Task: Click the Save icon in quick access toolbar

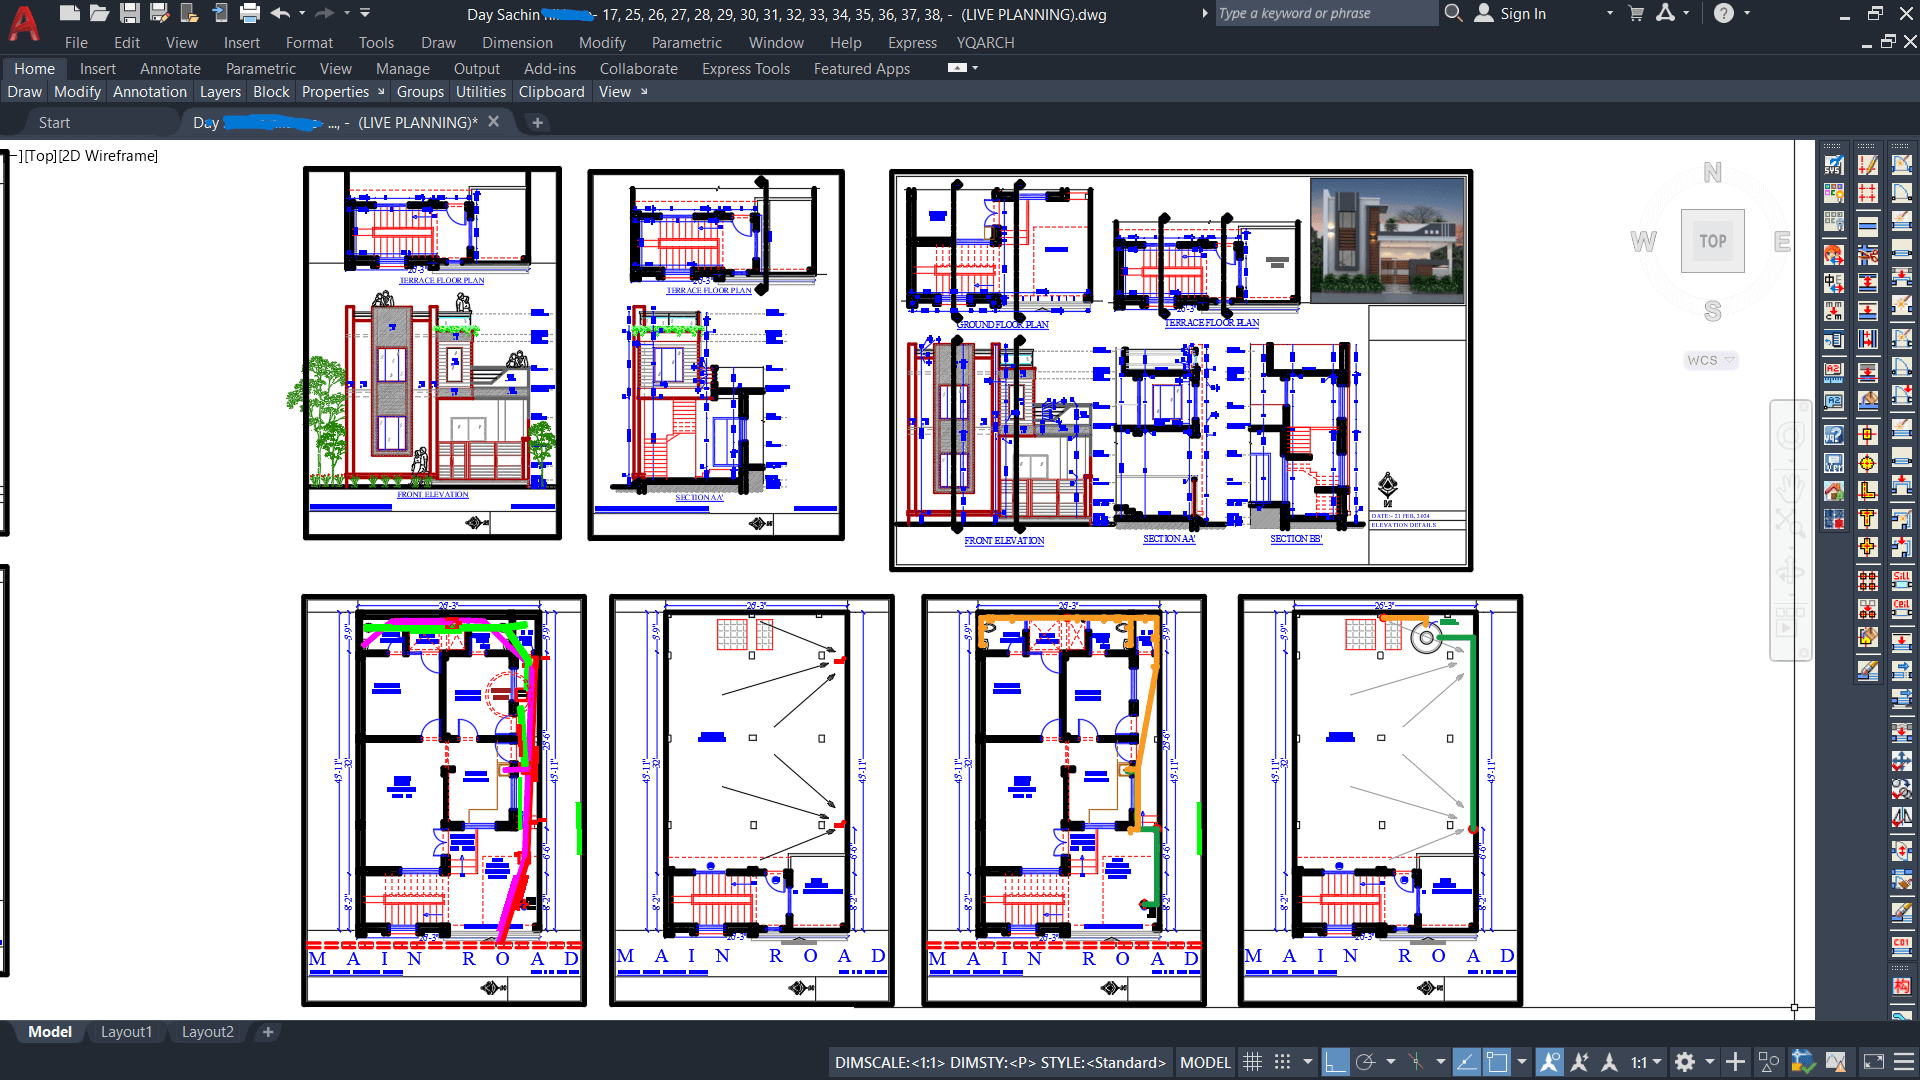Action: tap(130, 13)
